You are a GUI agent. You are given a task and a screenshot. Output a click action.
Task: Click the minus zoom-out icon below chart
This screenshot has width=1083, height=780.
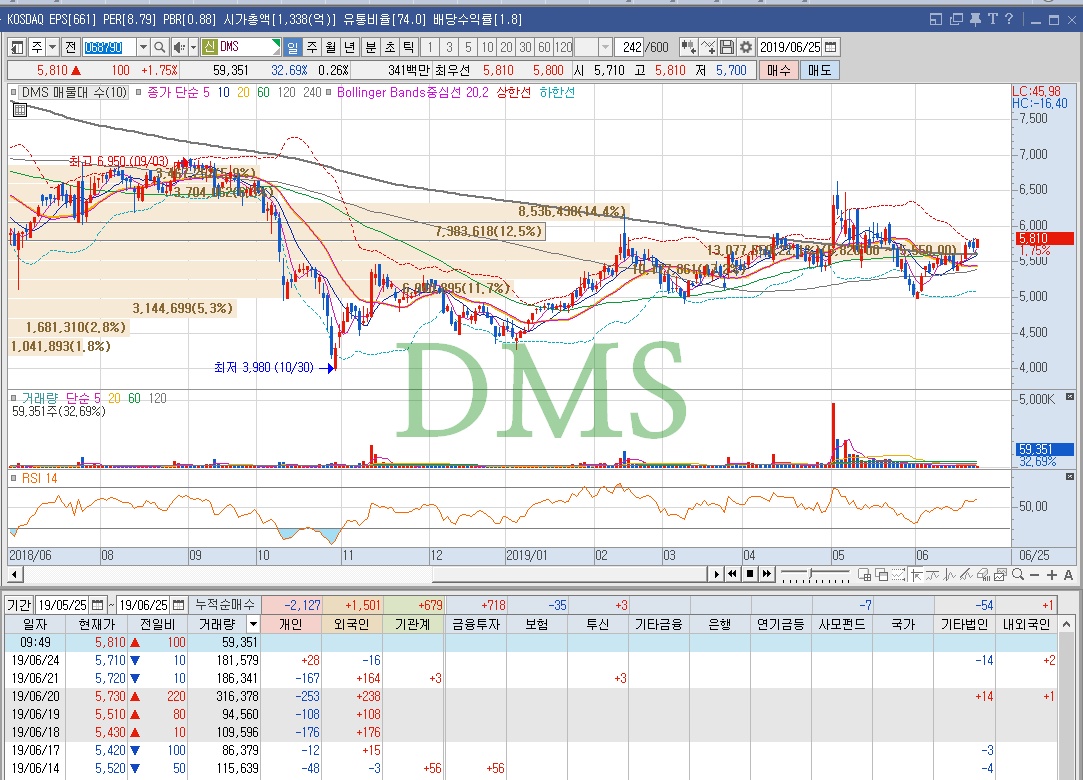point(1035,575)
